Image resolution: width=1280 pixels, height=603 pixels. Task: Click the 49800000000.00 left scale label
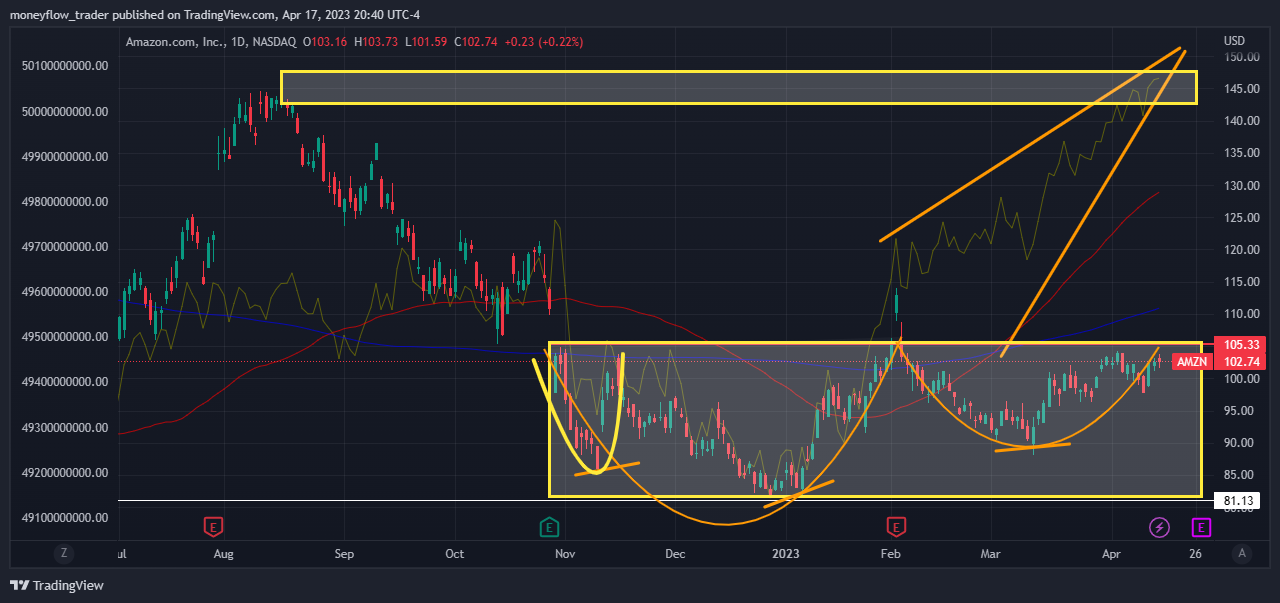click(x=64, y=201)
